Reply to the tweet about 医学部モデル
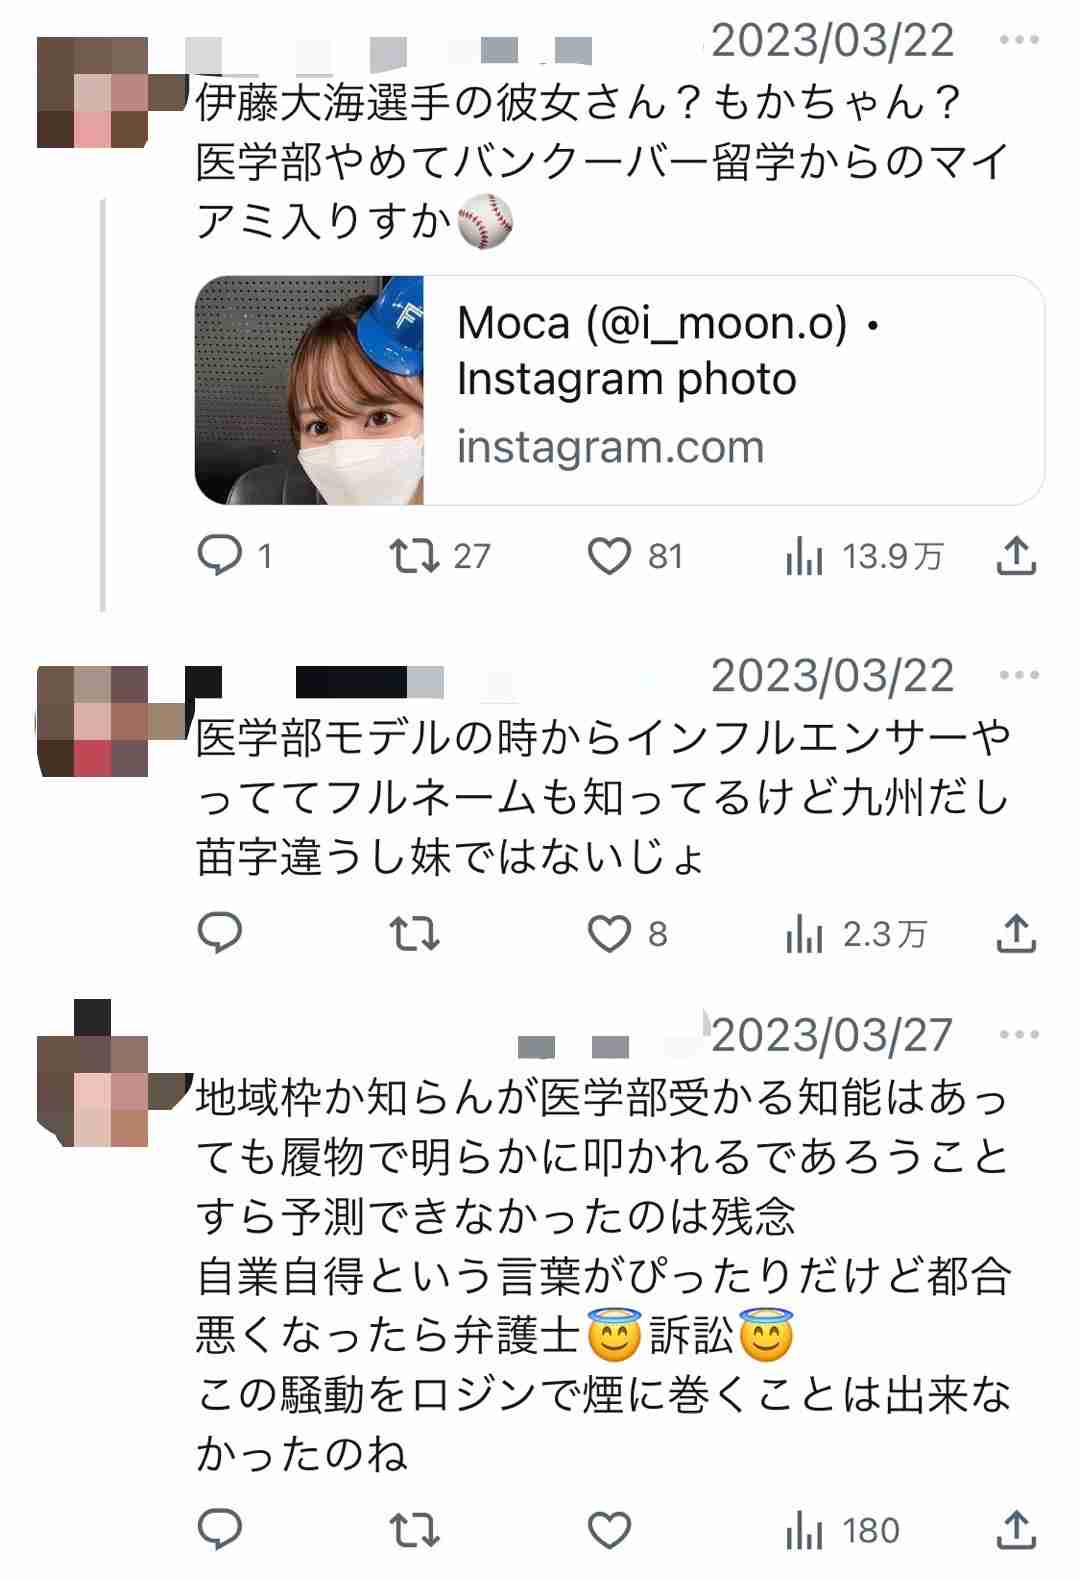Screen dimensions: 1080x1581 tap(221, 933)
